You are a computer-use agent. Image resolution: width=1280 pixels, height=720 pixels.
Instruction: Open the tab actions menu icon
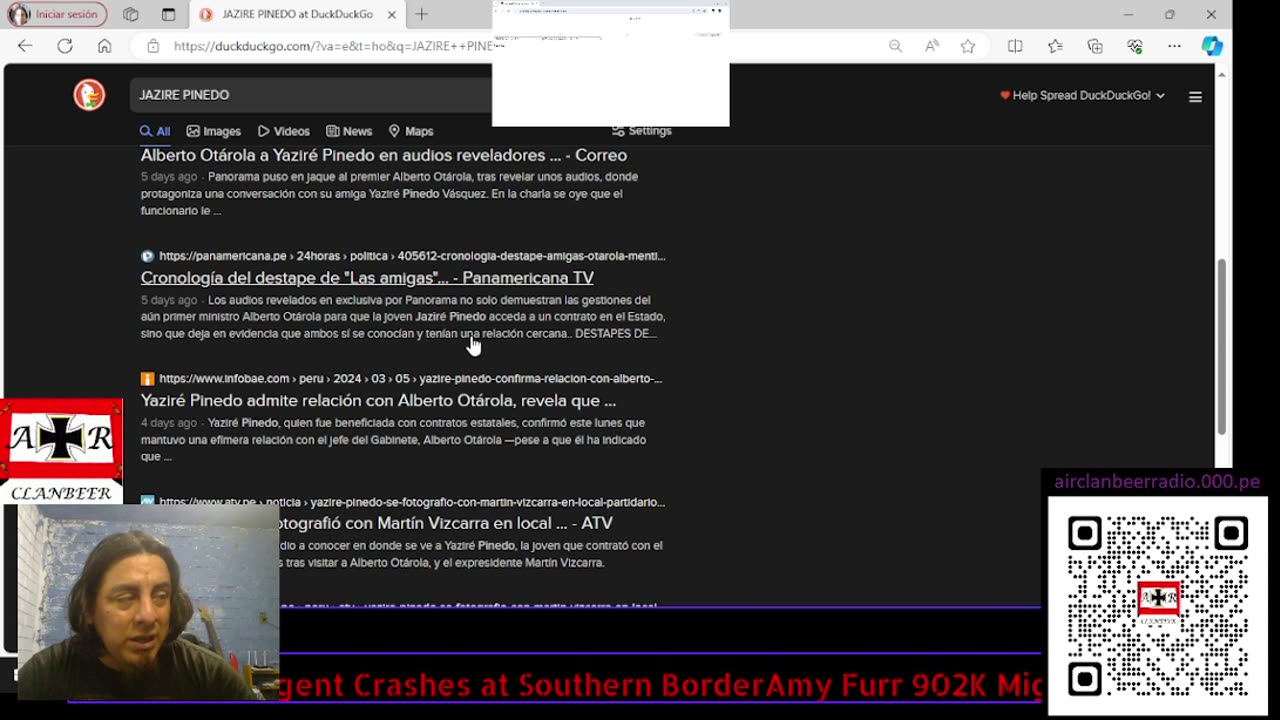(x=168, y=14)
